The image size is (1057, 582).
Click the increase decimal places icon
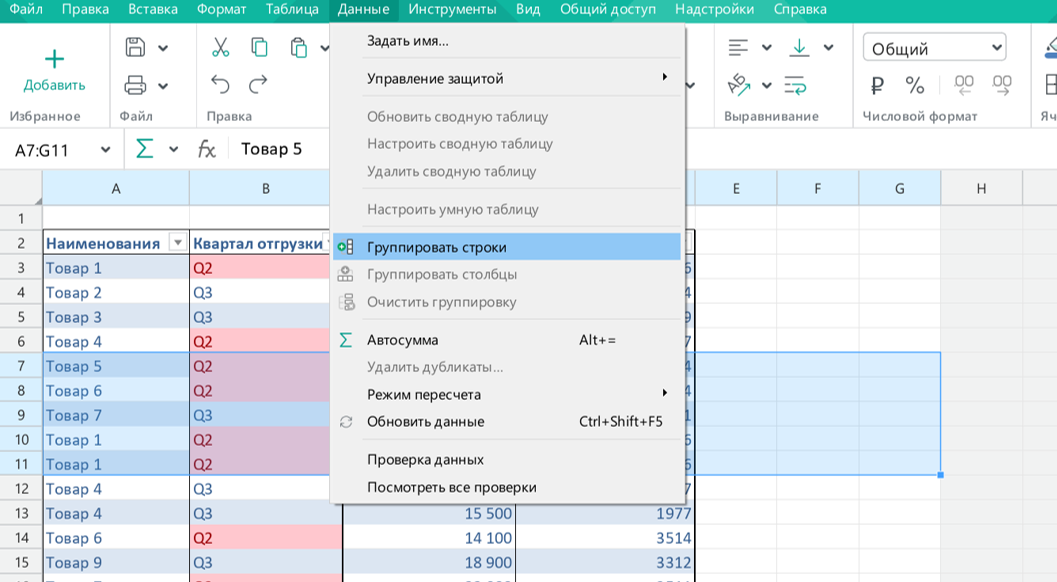tap(1002, 86)
